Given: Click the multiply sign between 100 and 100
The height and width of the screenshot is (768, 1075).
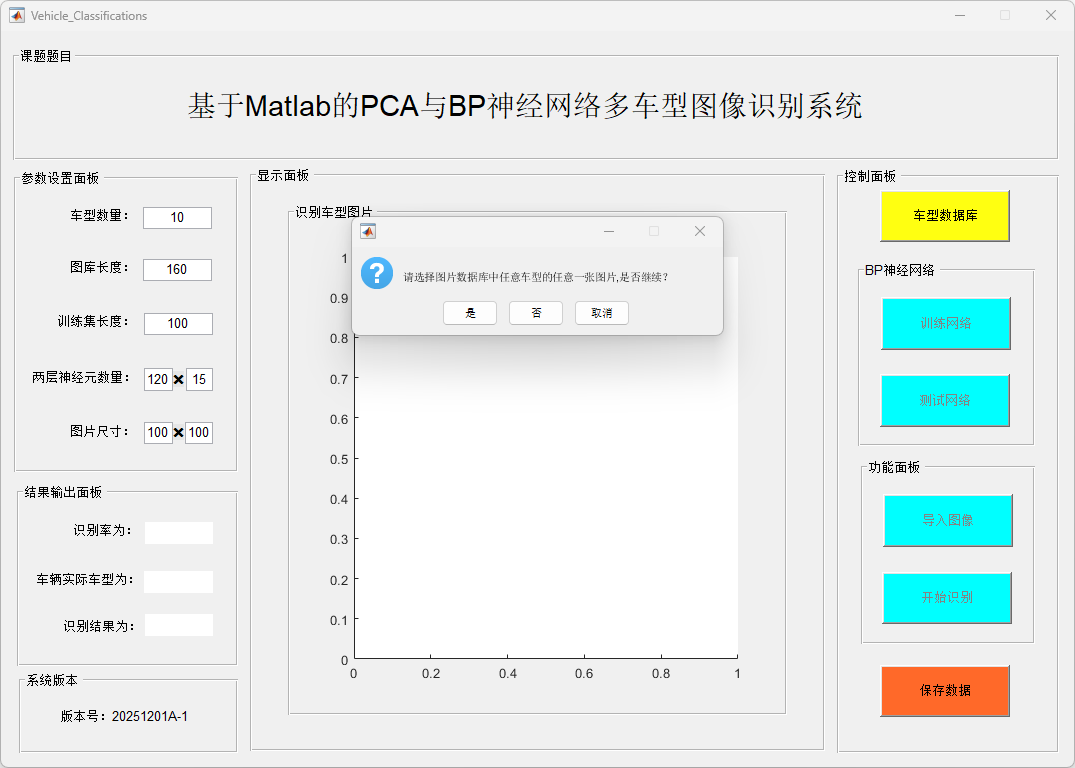Looking at the screenshot, I should coord(179,433).
